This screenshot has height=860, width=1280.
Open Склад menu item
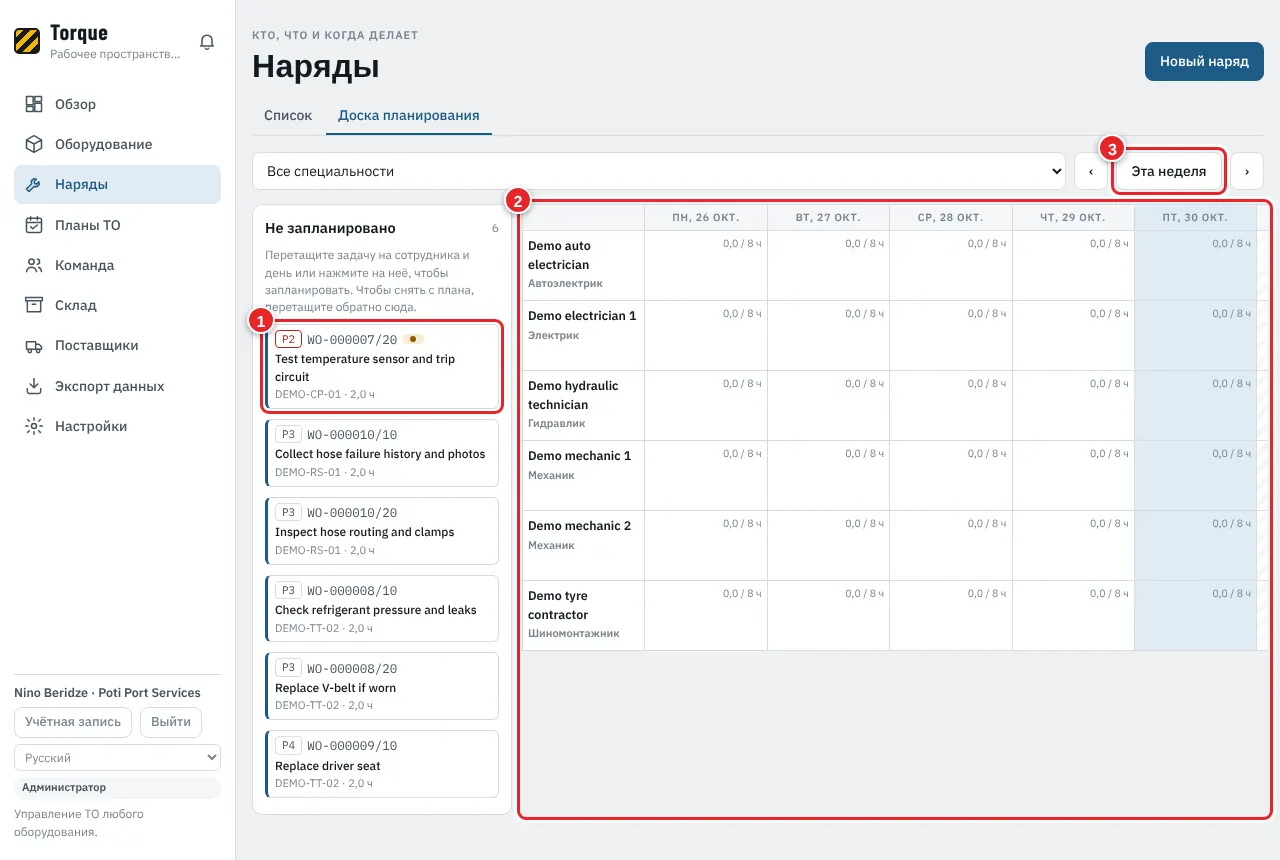(x=117, y=305)
